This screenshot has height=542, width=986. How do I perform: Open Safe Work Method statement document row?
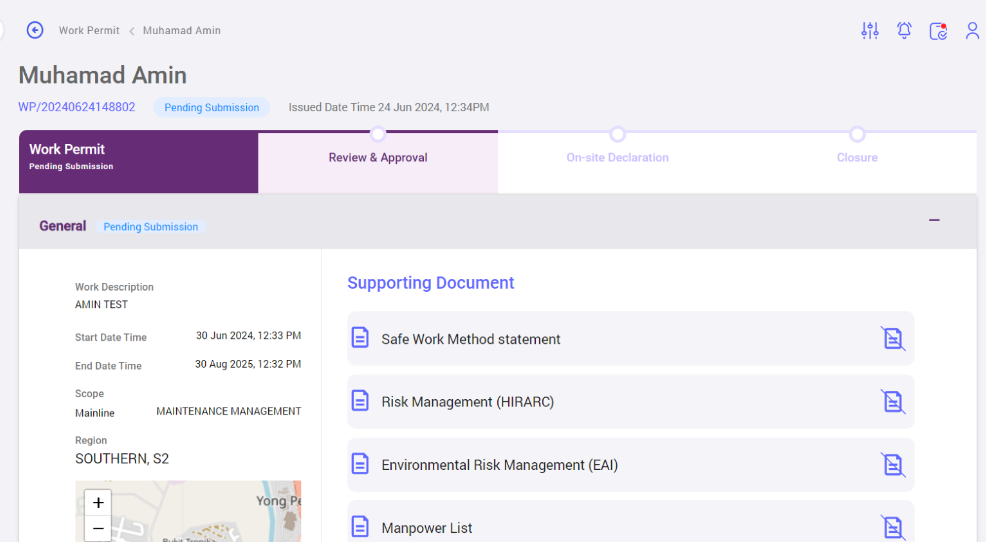(x=631, y=338)
